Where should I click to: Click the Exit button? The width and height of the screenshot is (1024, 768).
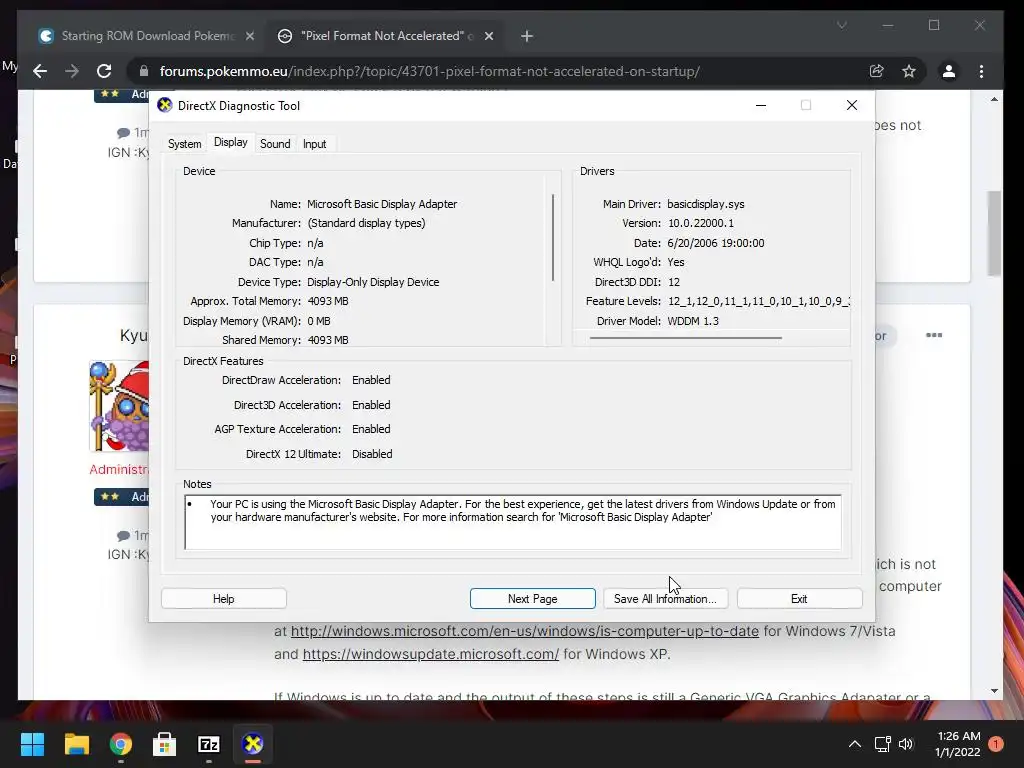click(x=799, y=598)
